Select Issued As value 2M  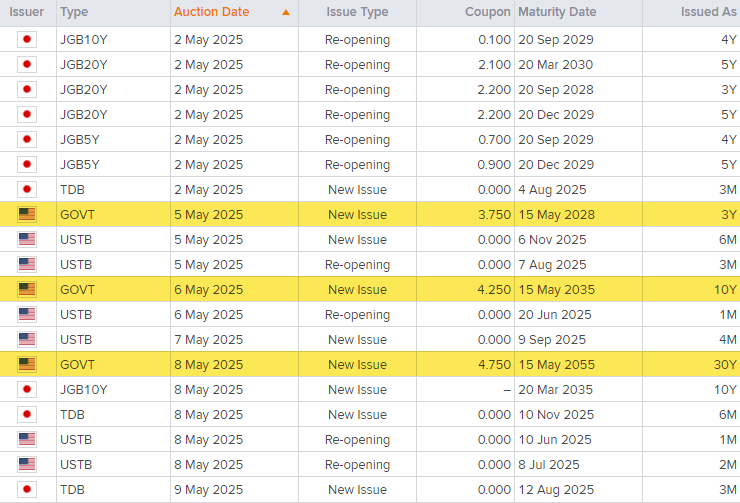(x=728, y=465)
